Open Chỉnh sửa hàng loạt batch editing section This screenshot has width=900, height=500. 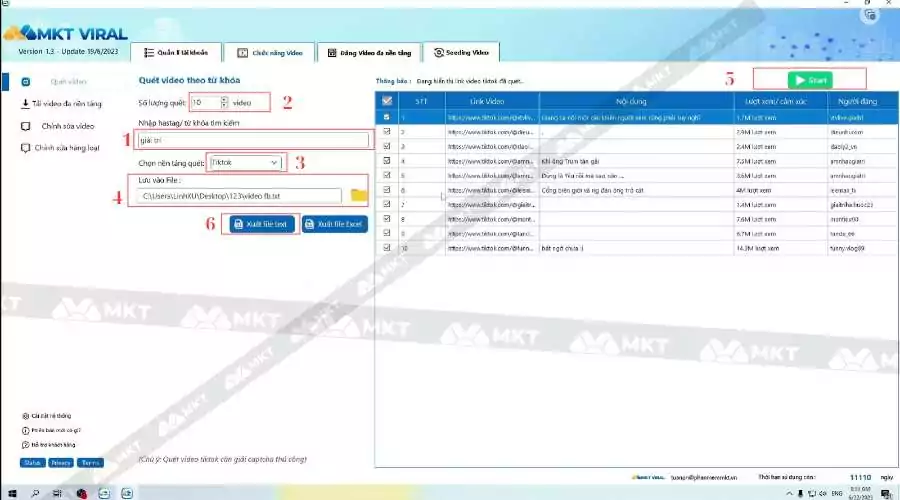tap(60, 148)
